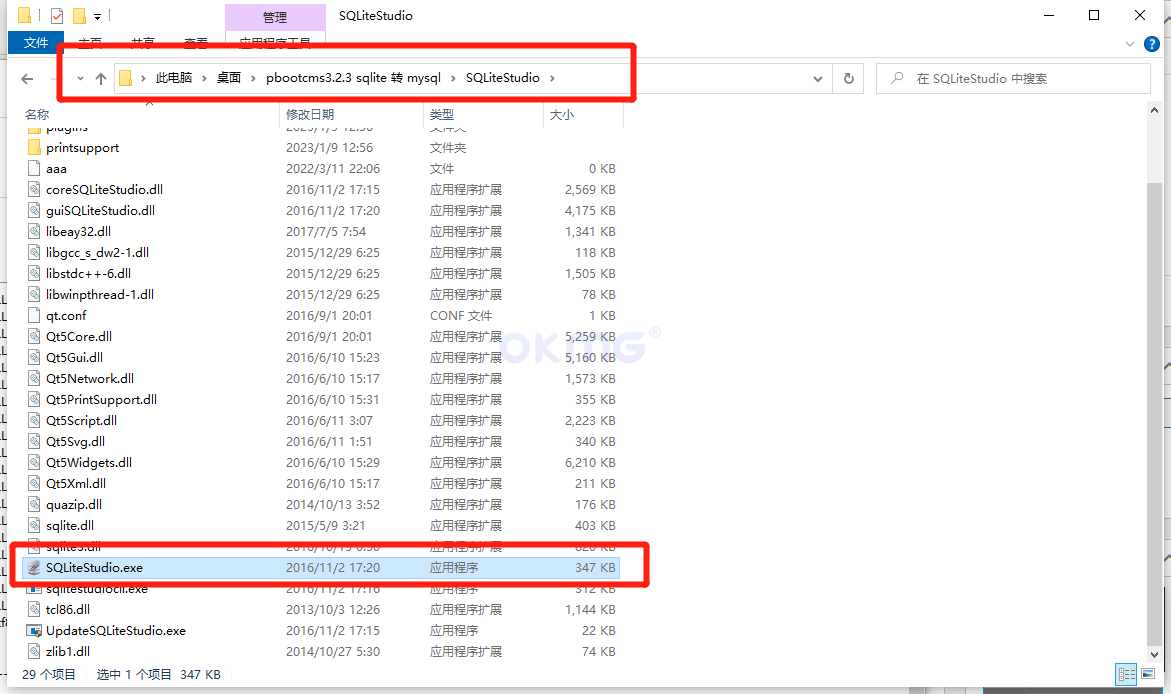Sort by the 大小 column header

(x=562, y=114)
